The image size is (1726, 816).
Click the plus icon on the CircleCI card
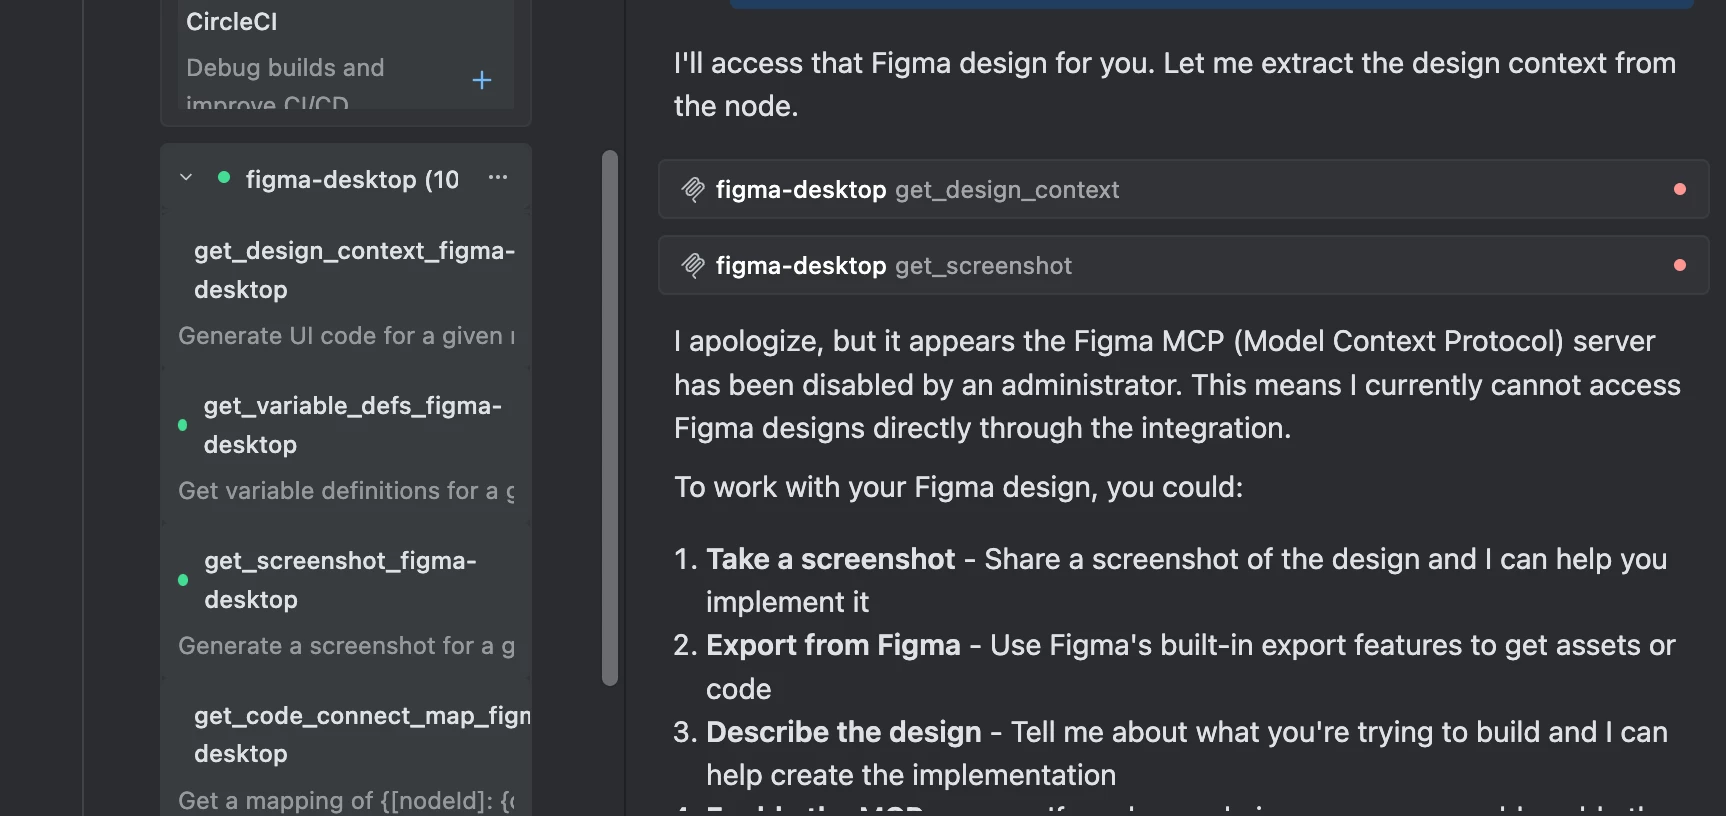click(481, 80)
